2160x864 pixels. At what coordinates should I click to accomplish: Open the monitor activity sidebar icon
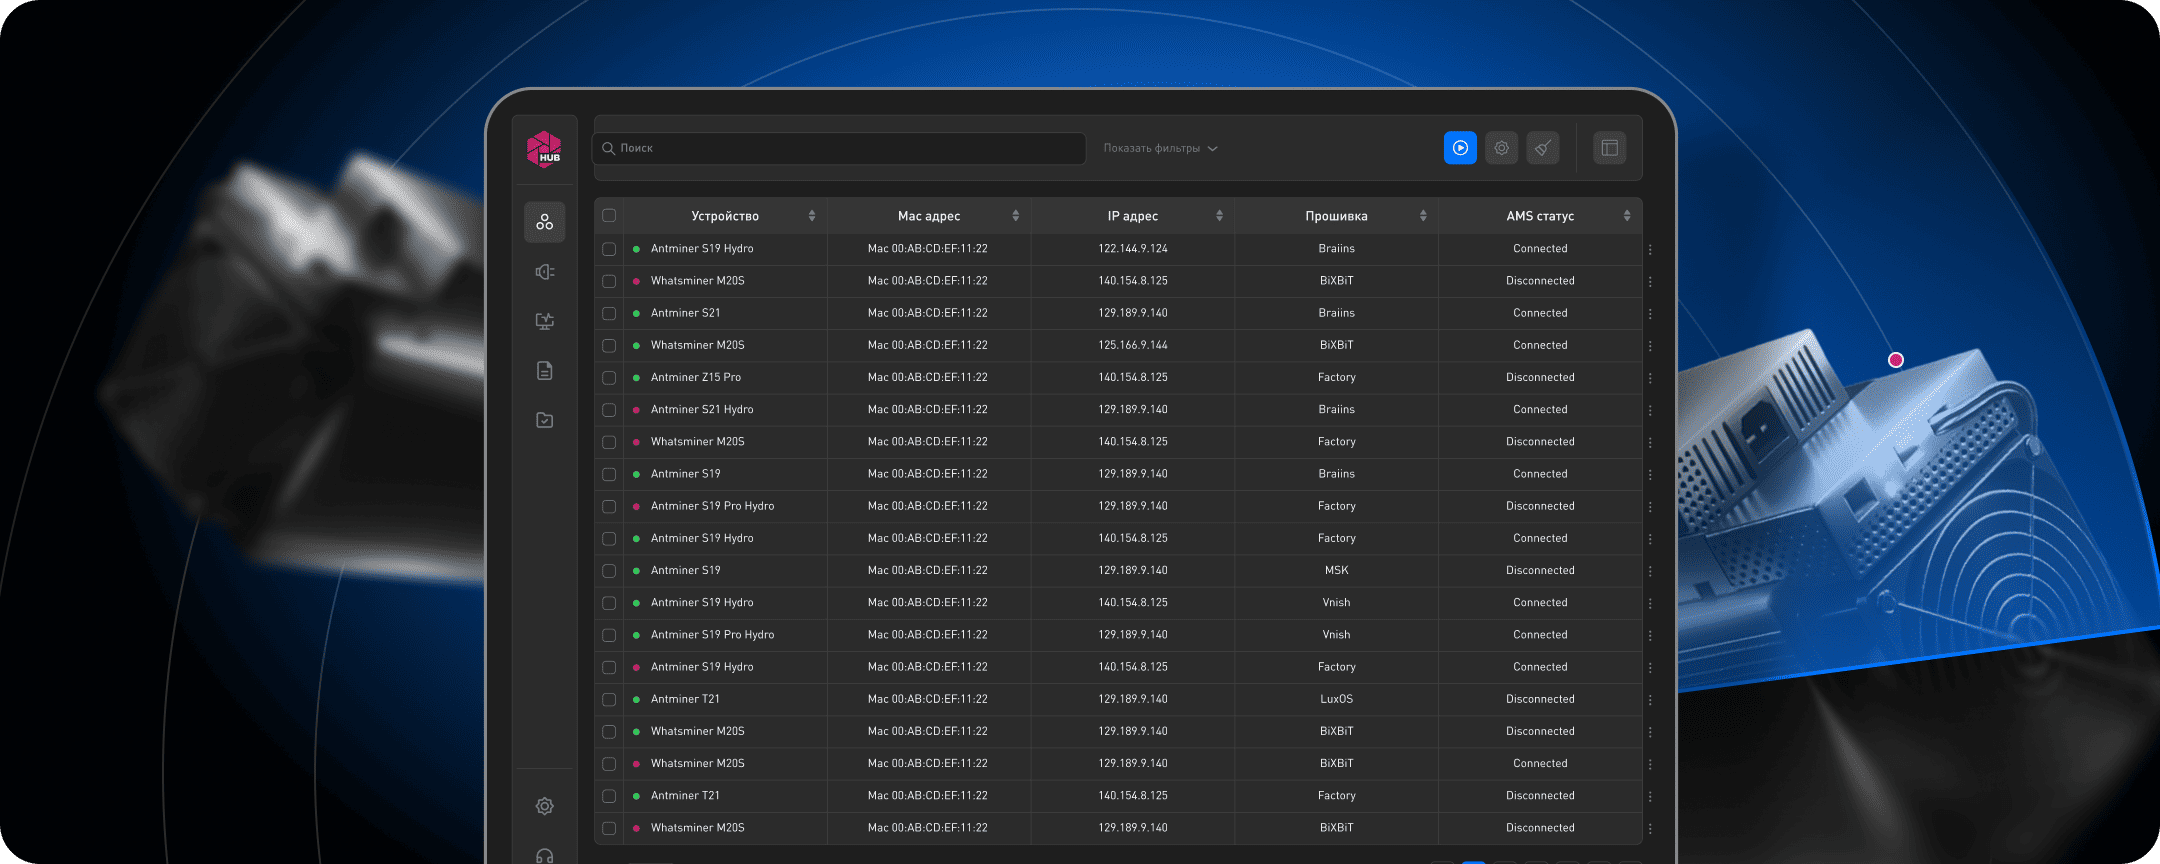coord(544,321)
